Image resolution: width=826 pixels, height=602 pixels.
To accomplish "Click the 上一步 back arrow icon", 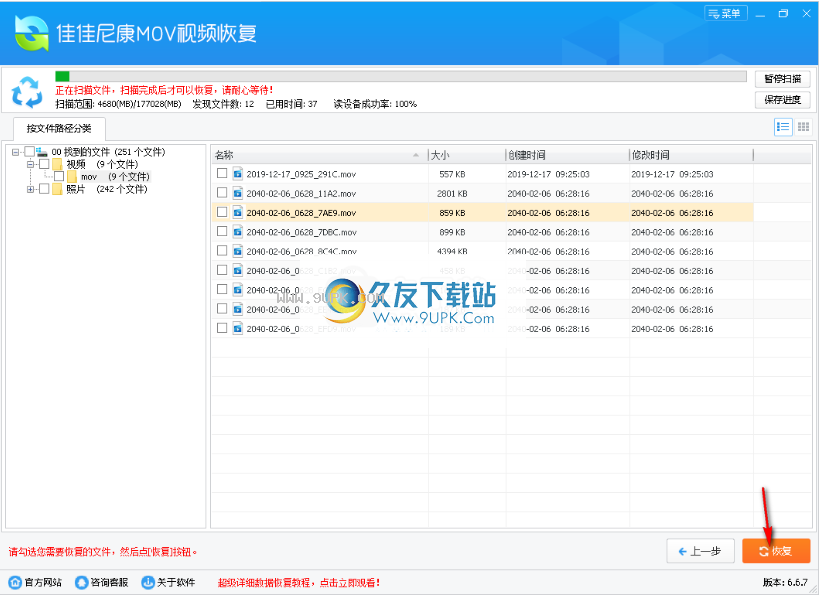I will point(683,551).
